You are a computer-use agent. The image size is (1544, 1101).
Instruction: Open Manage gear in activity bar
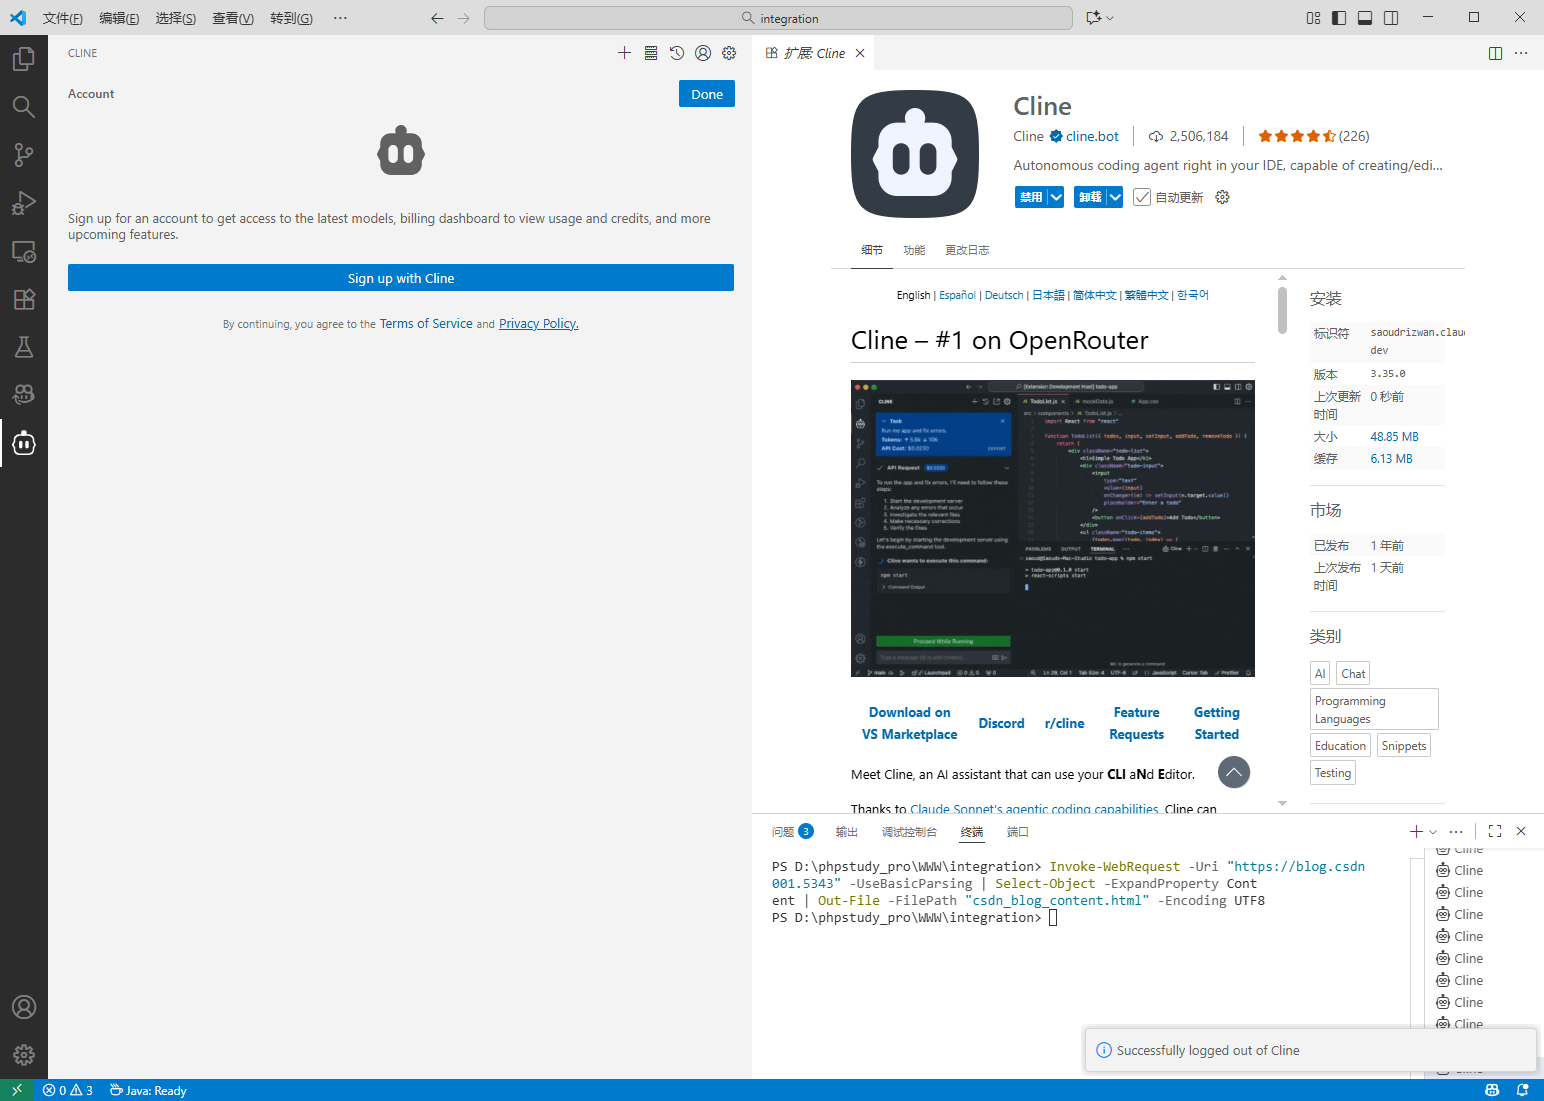(x=24, y=1055)
